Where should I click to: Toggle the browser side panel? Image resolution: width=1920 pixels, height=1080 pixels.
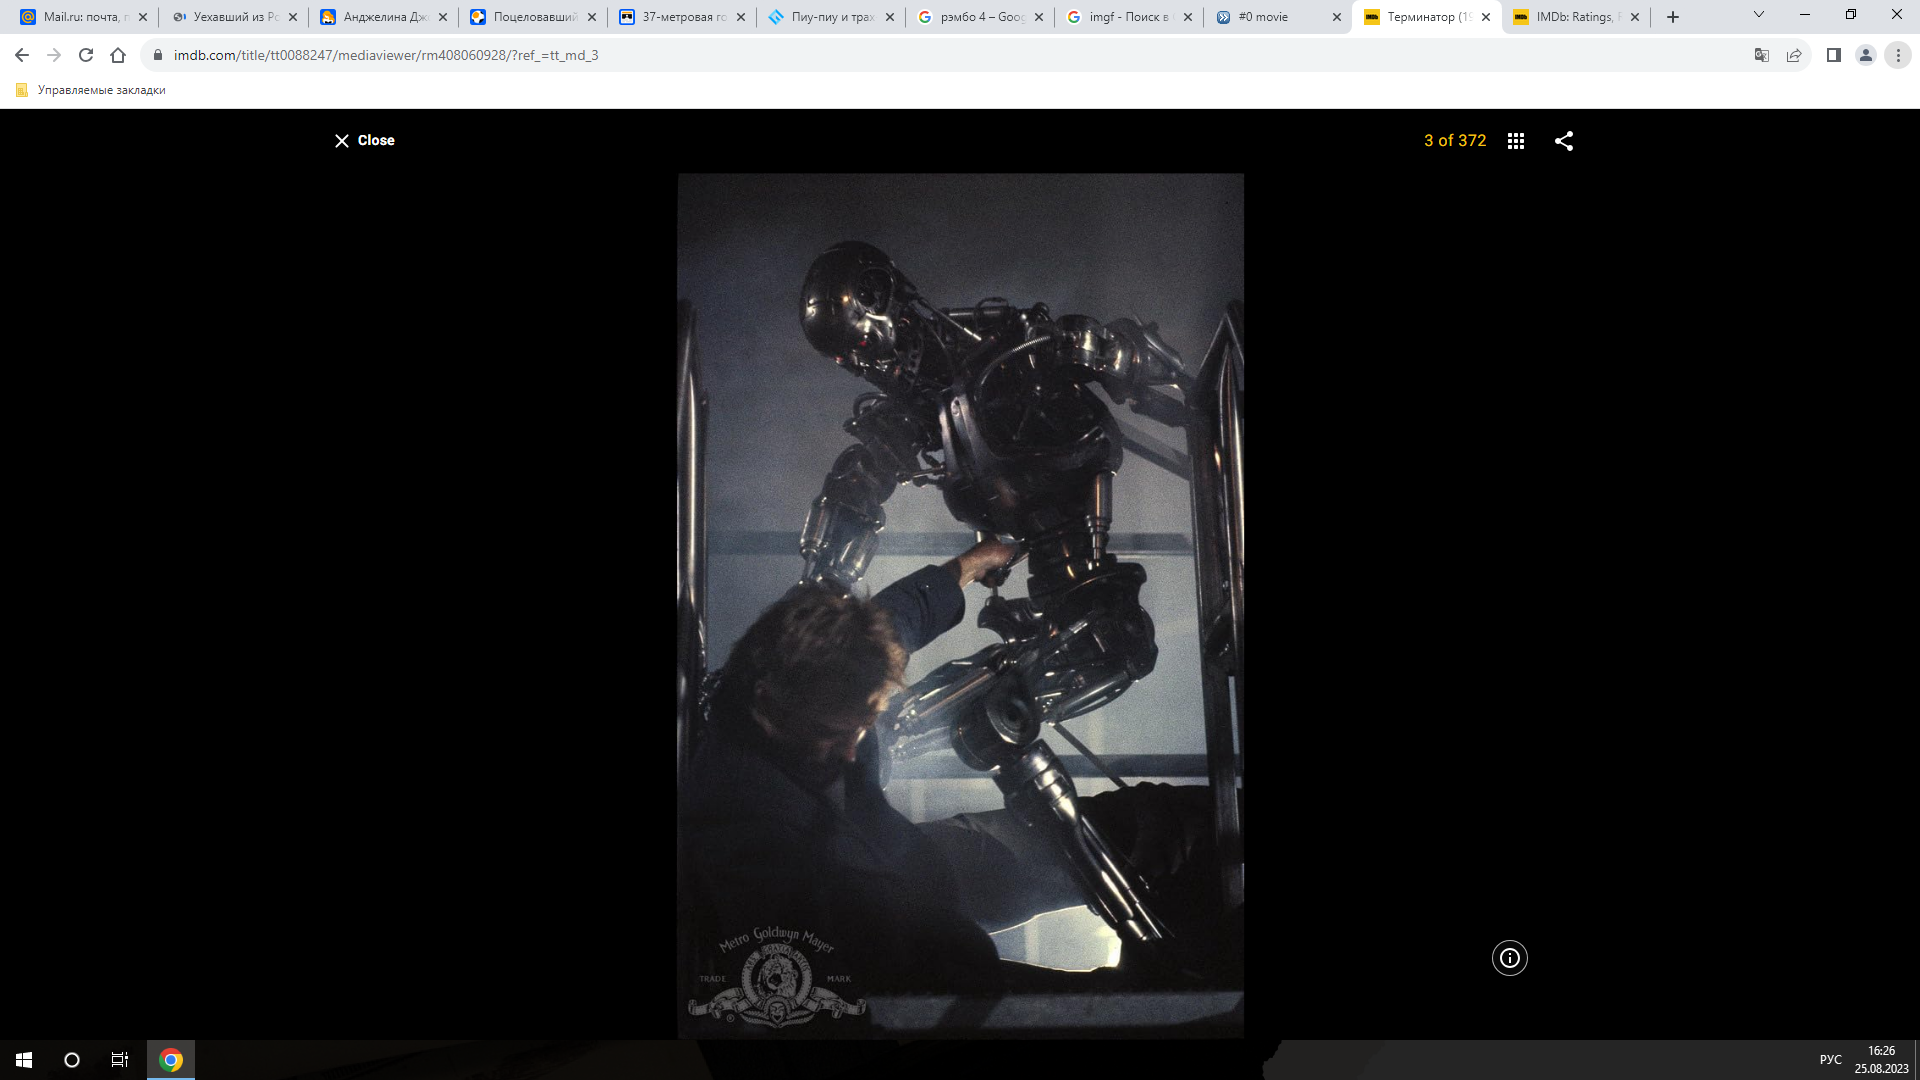1834,55
